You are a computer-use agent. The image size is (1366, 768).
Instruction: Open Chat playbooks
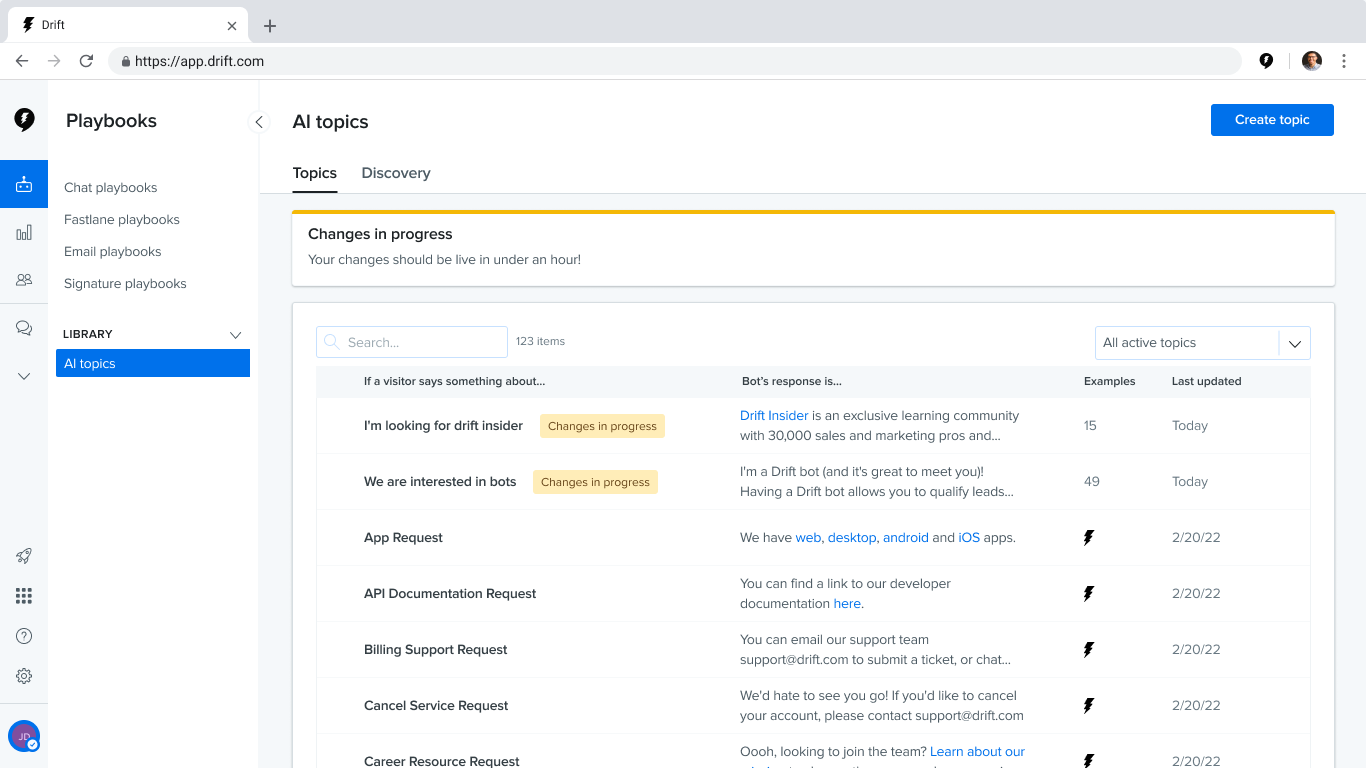coord(111,187)
